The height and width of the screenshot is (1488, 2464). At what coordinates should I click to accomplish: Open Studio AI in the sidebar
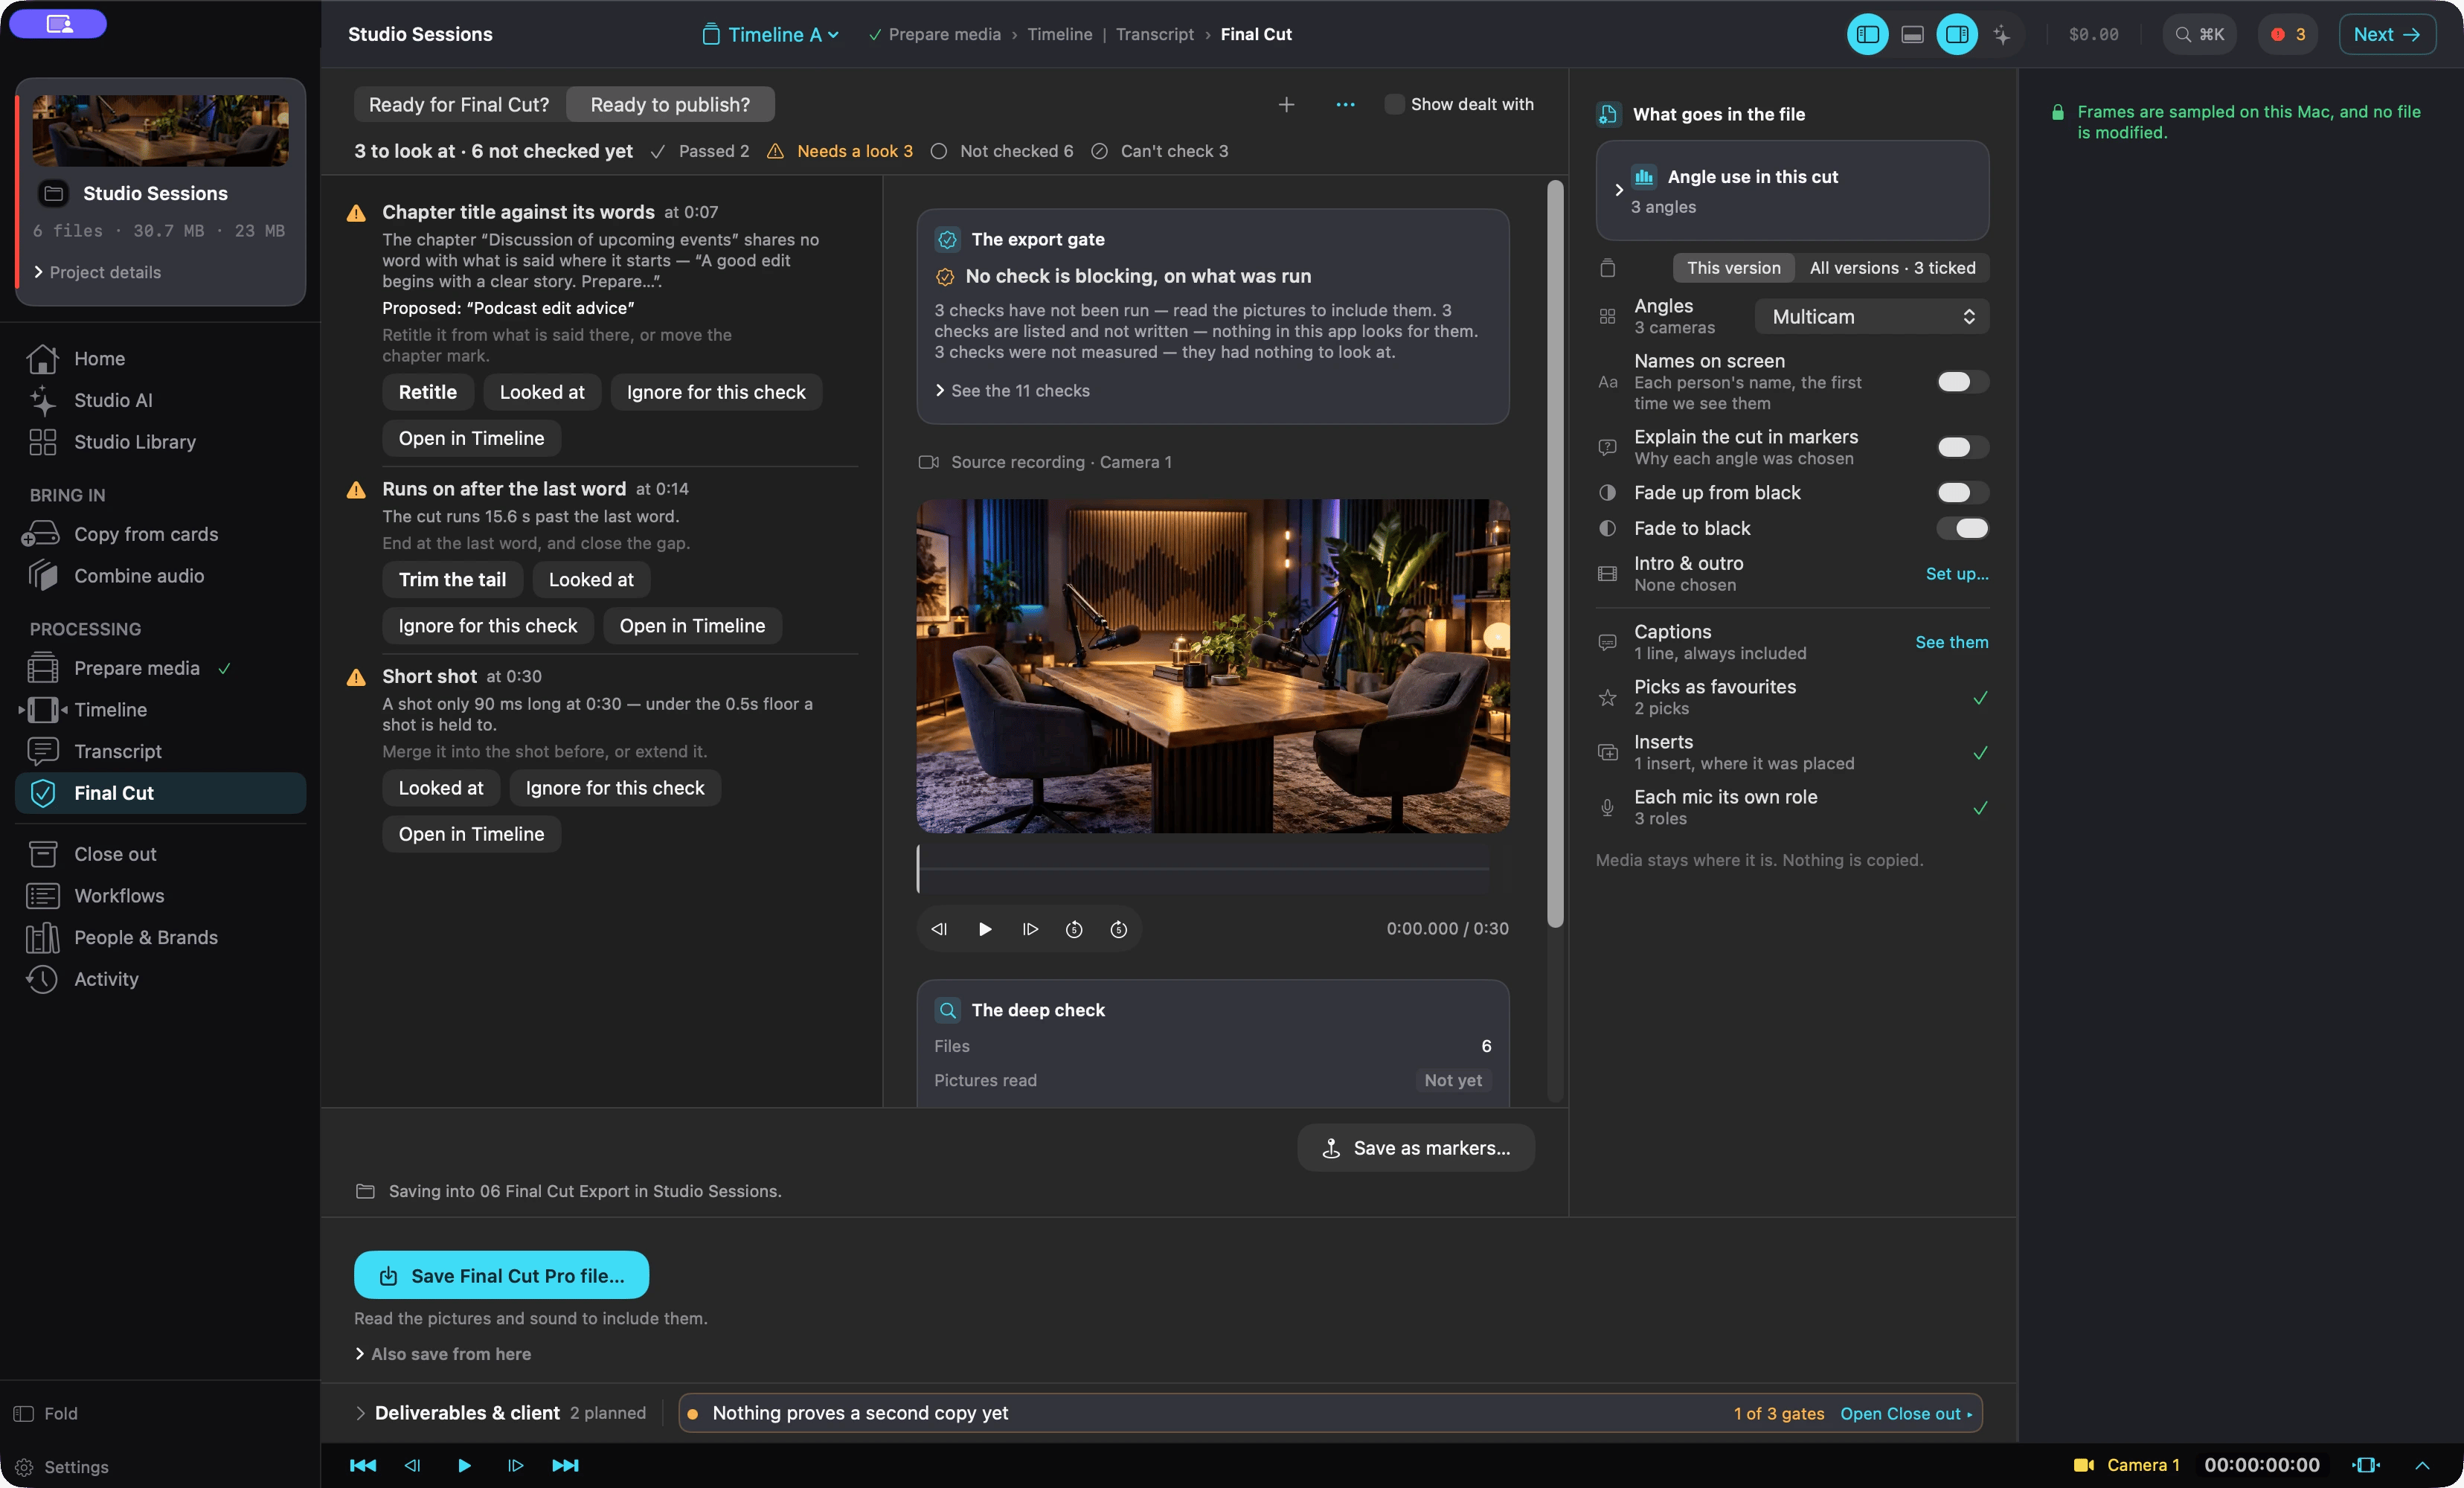click(x=113, y=400)
